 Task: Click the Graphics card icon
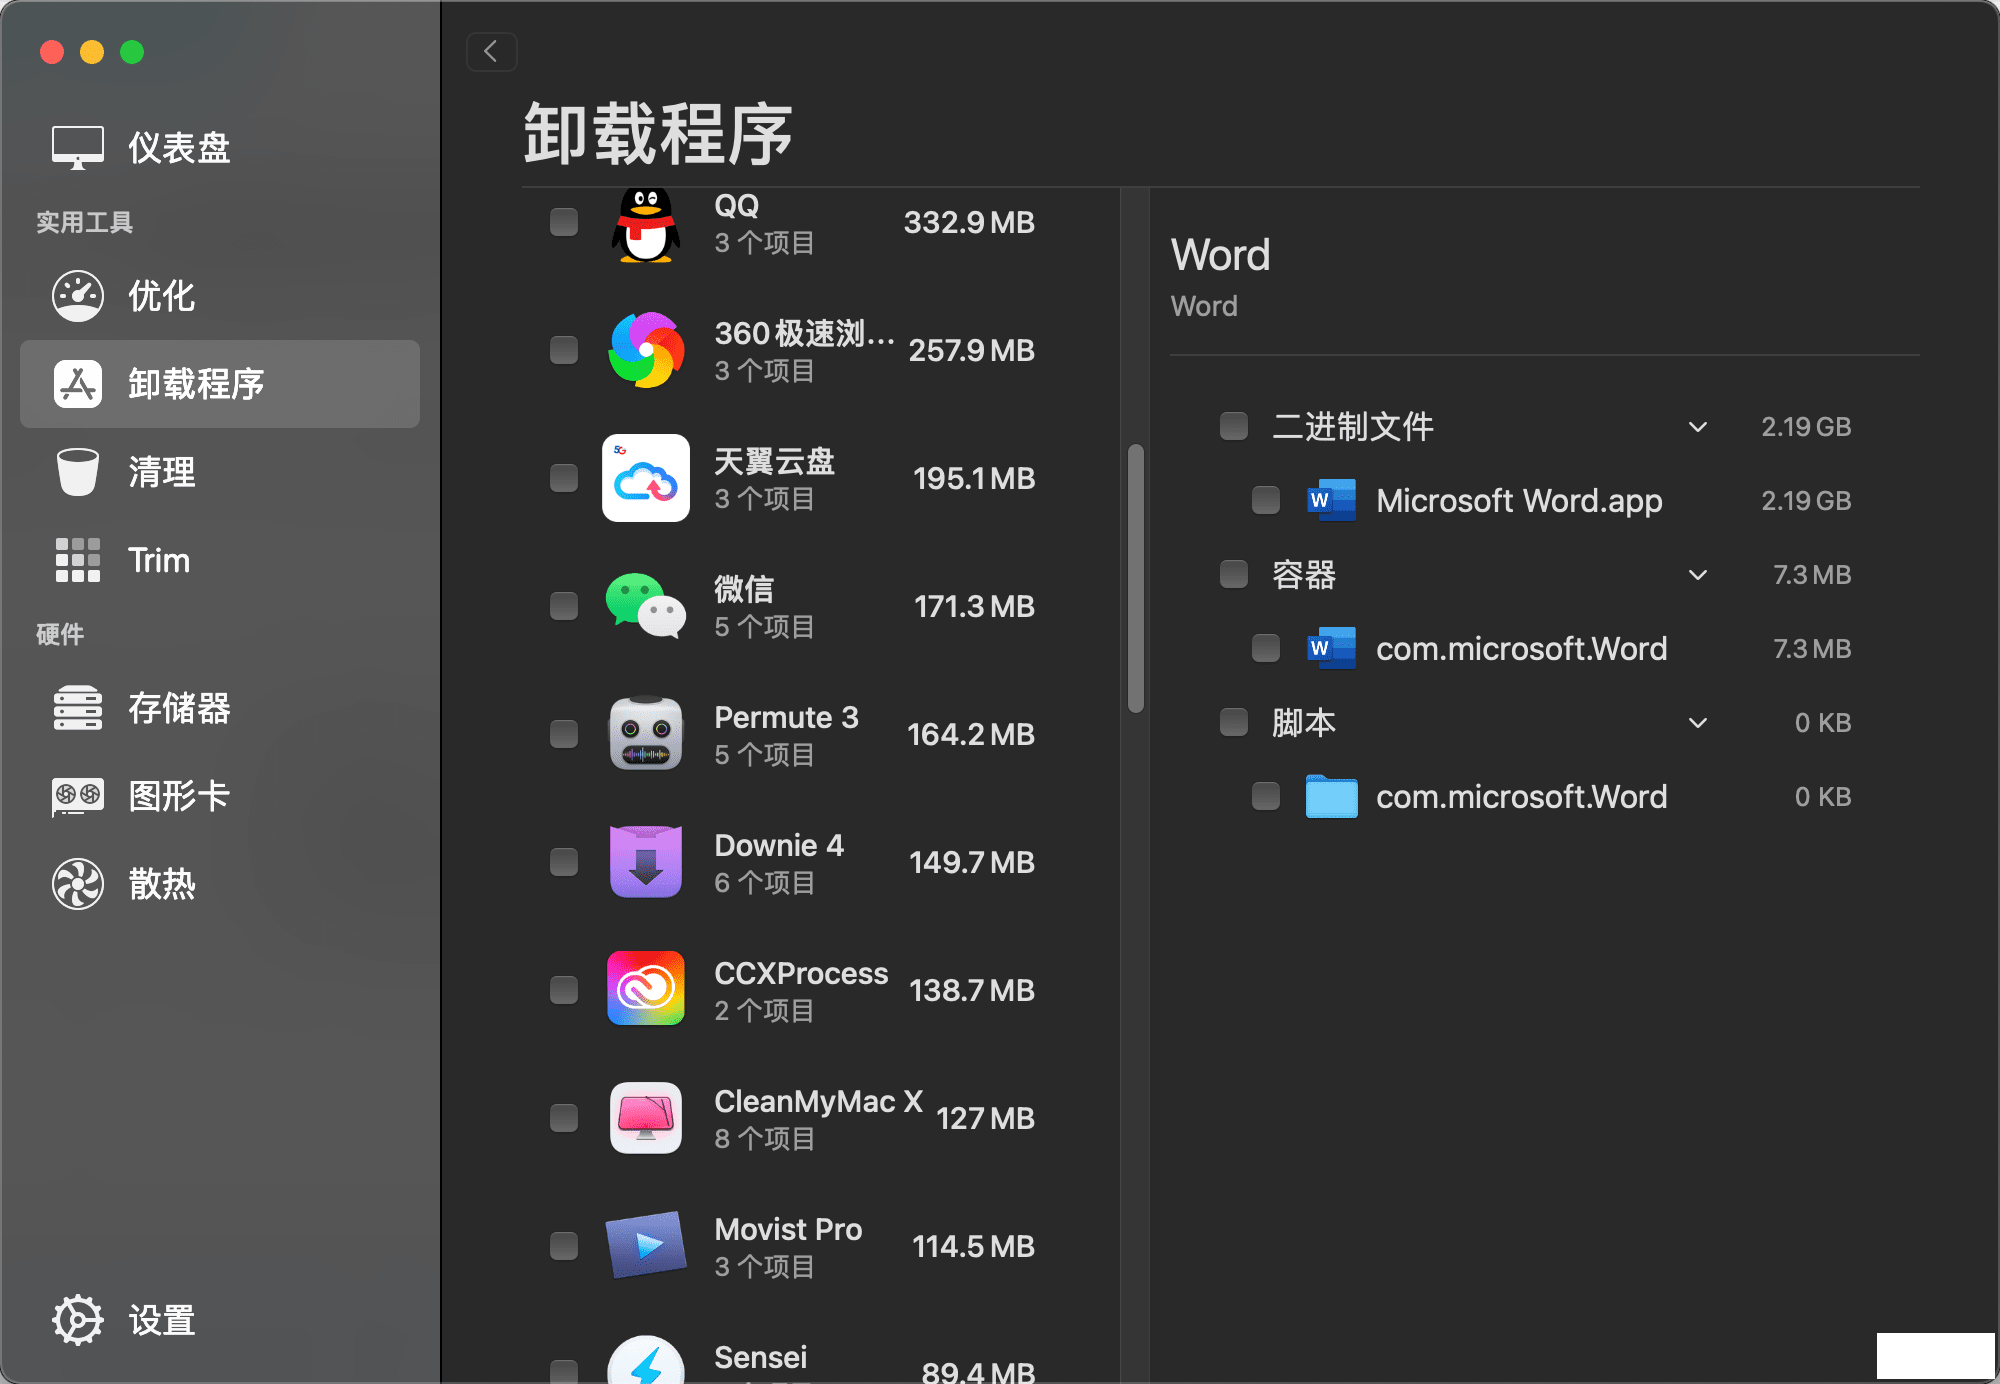click(x=78, y=796)
